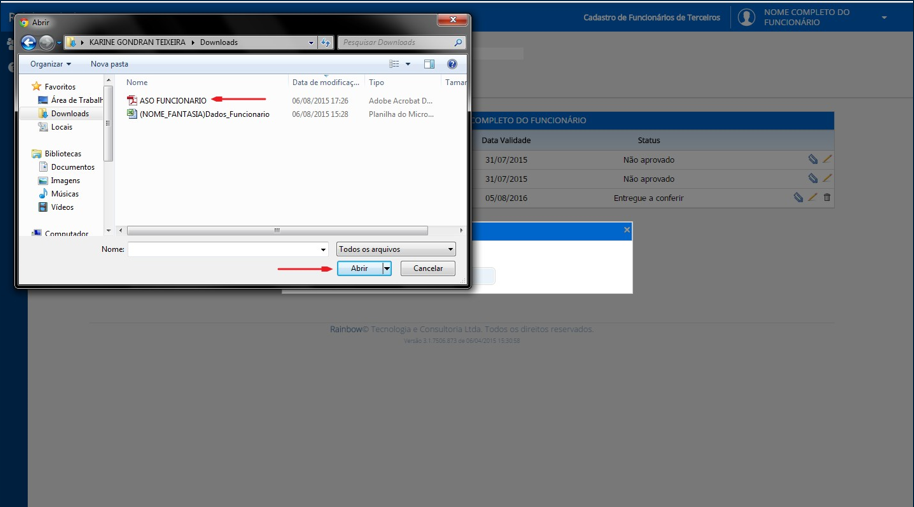Click the trash icon in the Entregue a conferir row
This screenshot has height=507, width=914.
(x=827, y=198)
